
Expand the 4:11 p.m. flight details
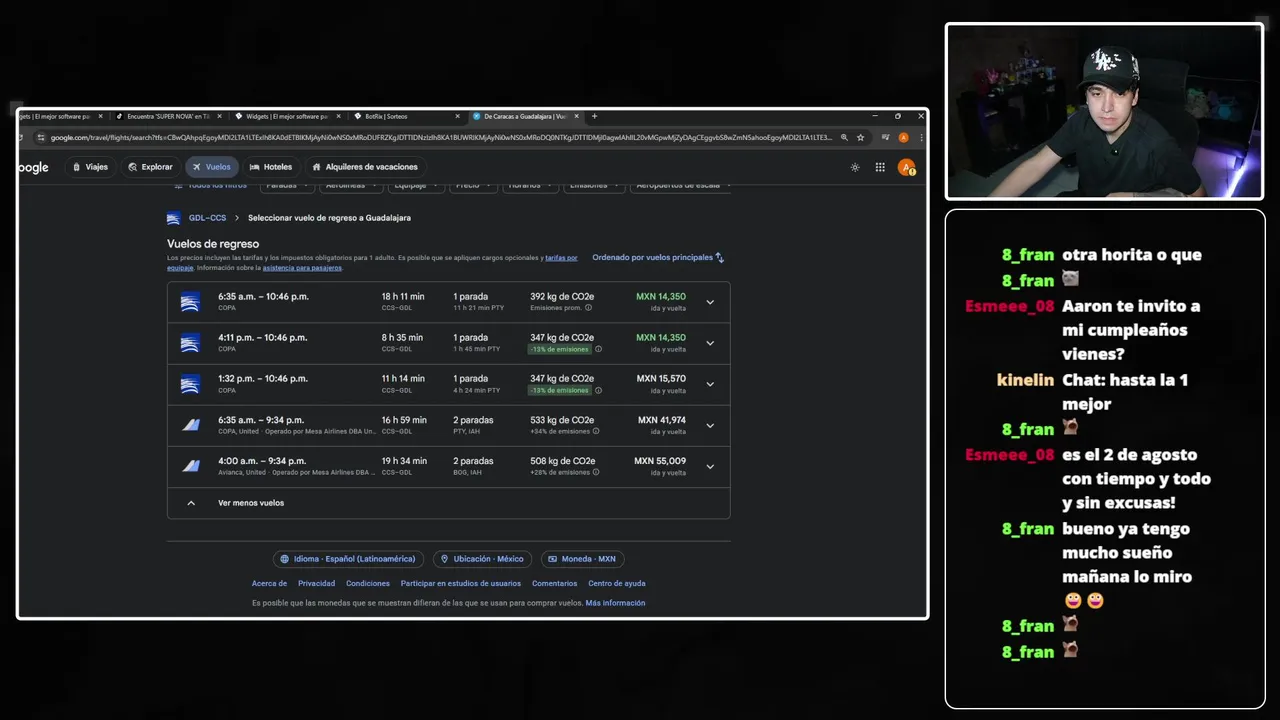point(710,343)
